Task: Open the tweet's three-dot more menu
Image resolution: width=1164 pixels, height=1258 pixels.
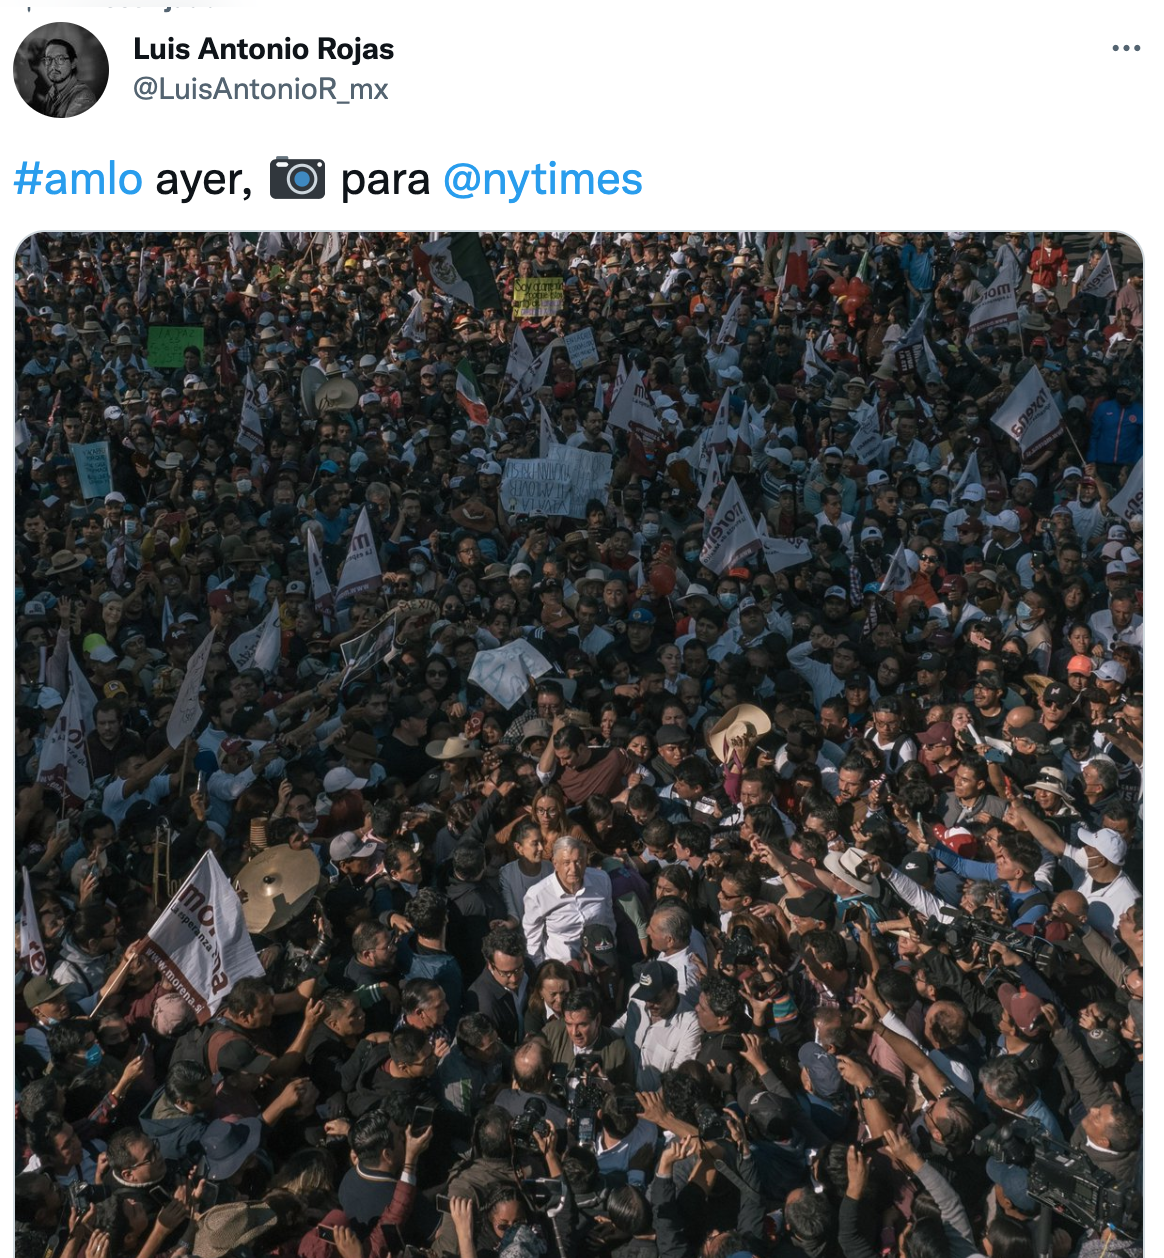Action: (1126, 48)
